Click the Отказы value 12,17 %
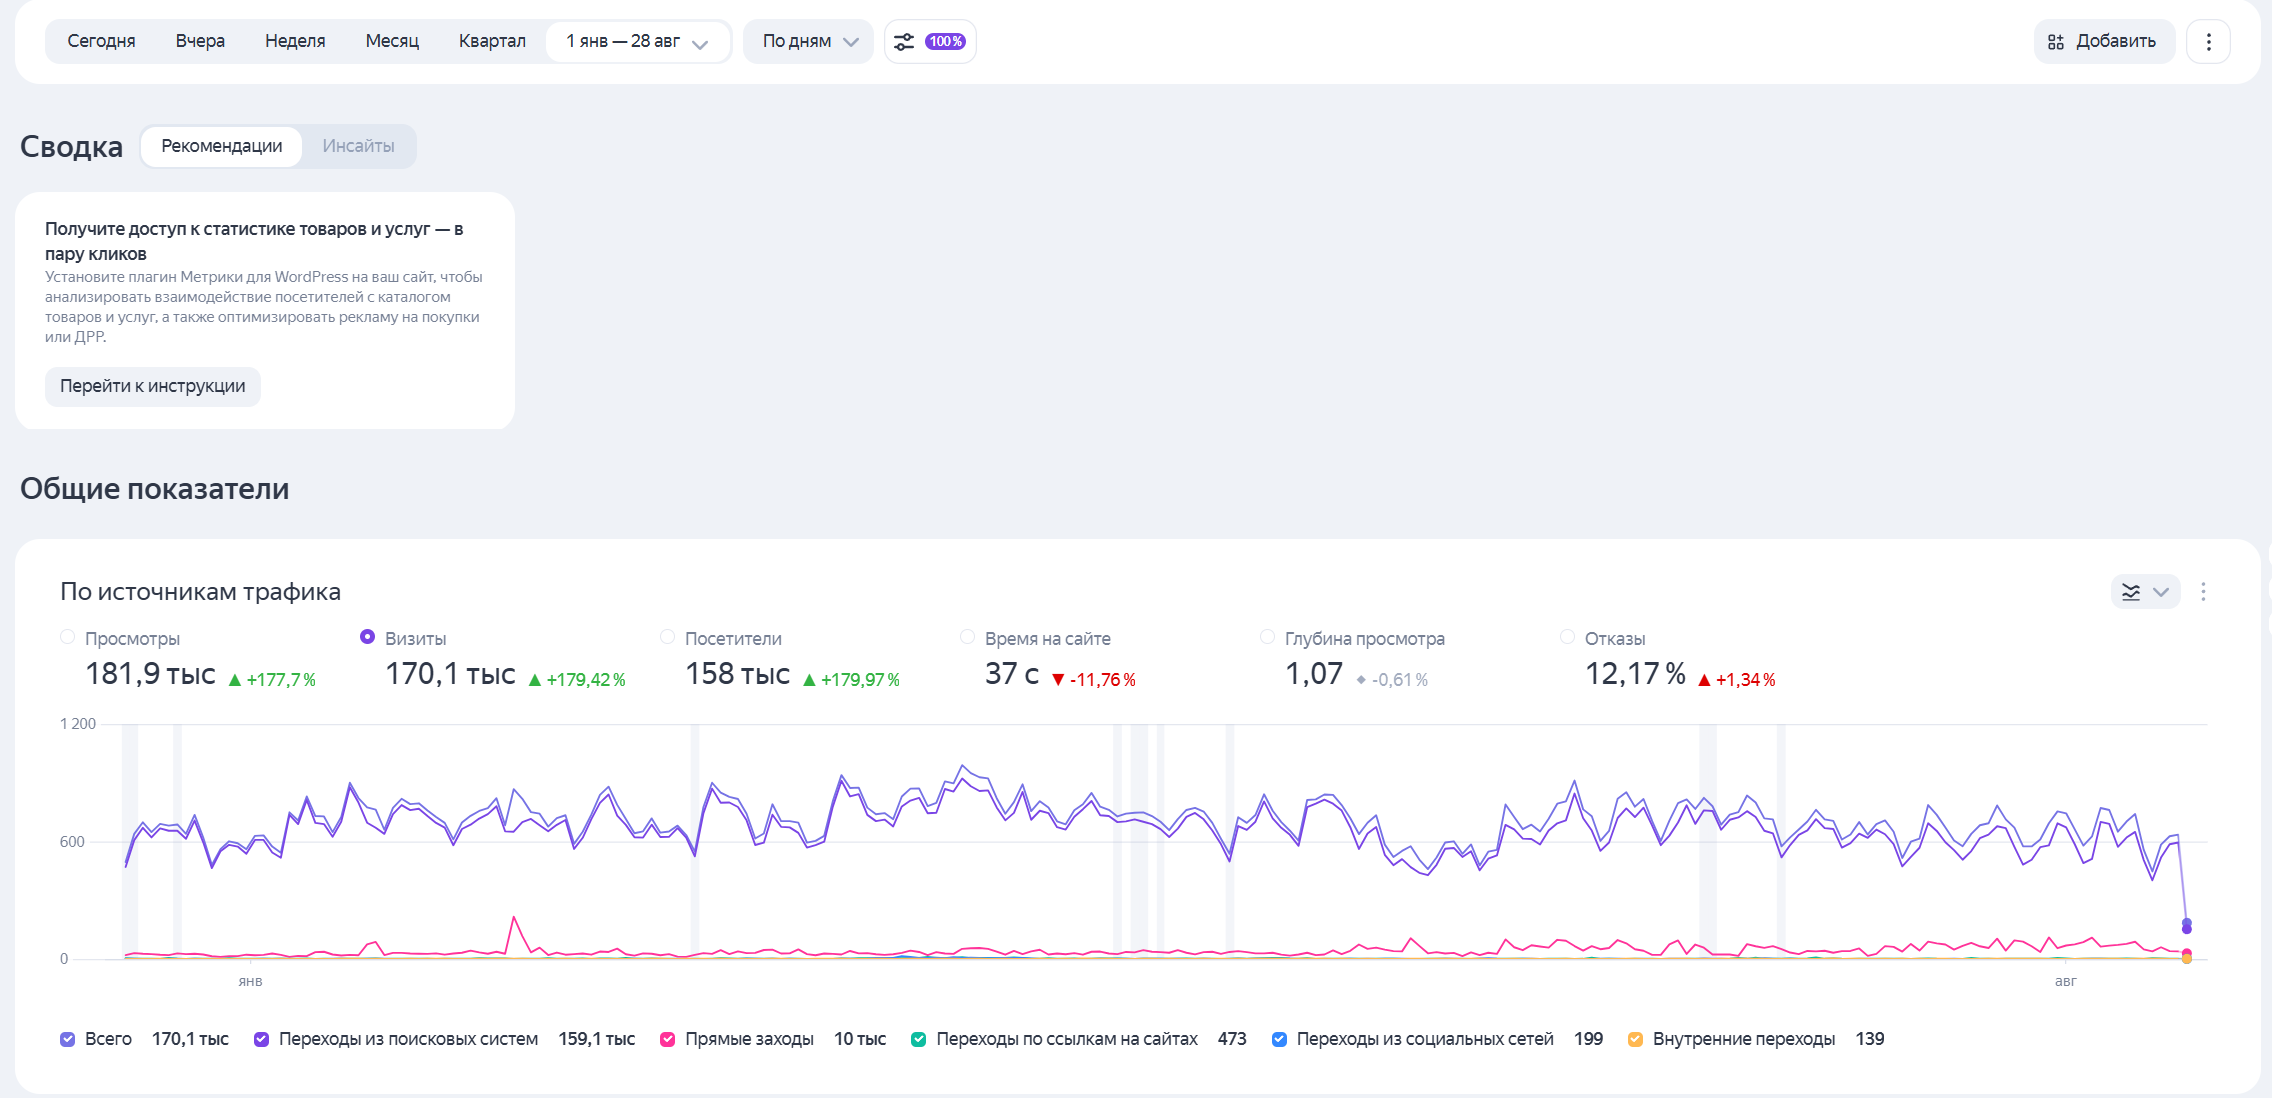The image size is (2272, 1098). pos(1635,674)
